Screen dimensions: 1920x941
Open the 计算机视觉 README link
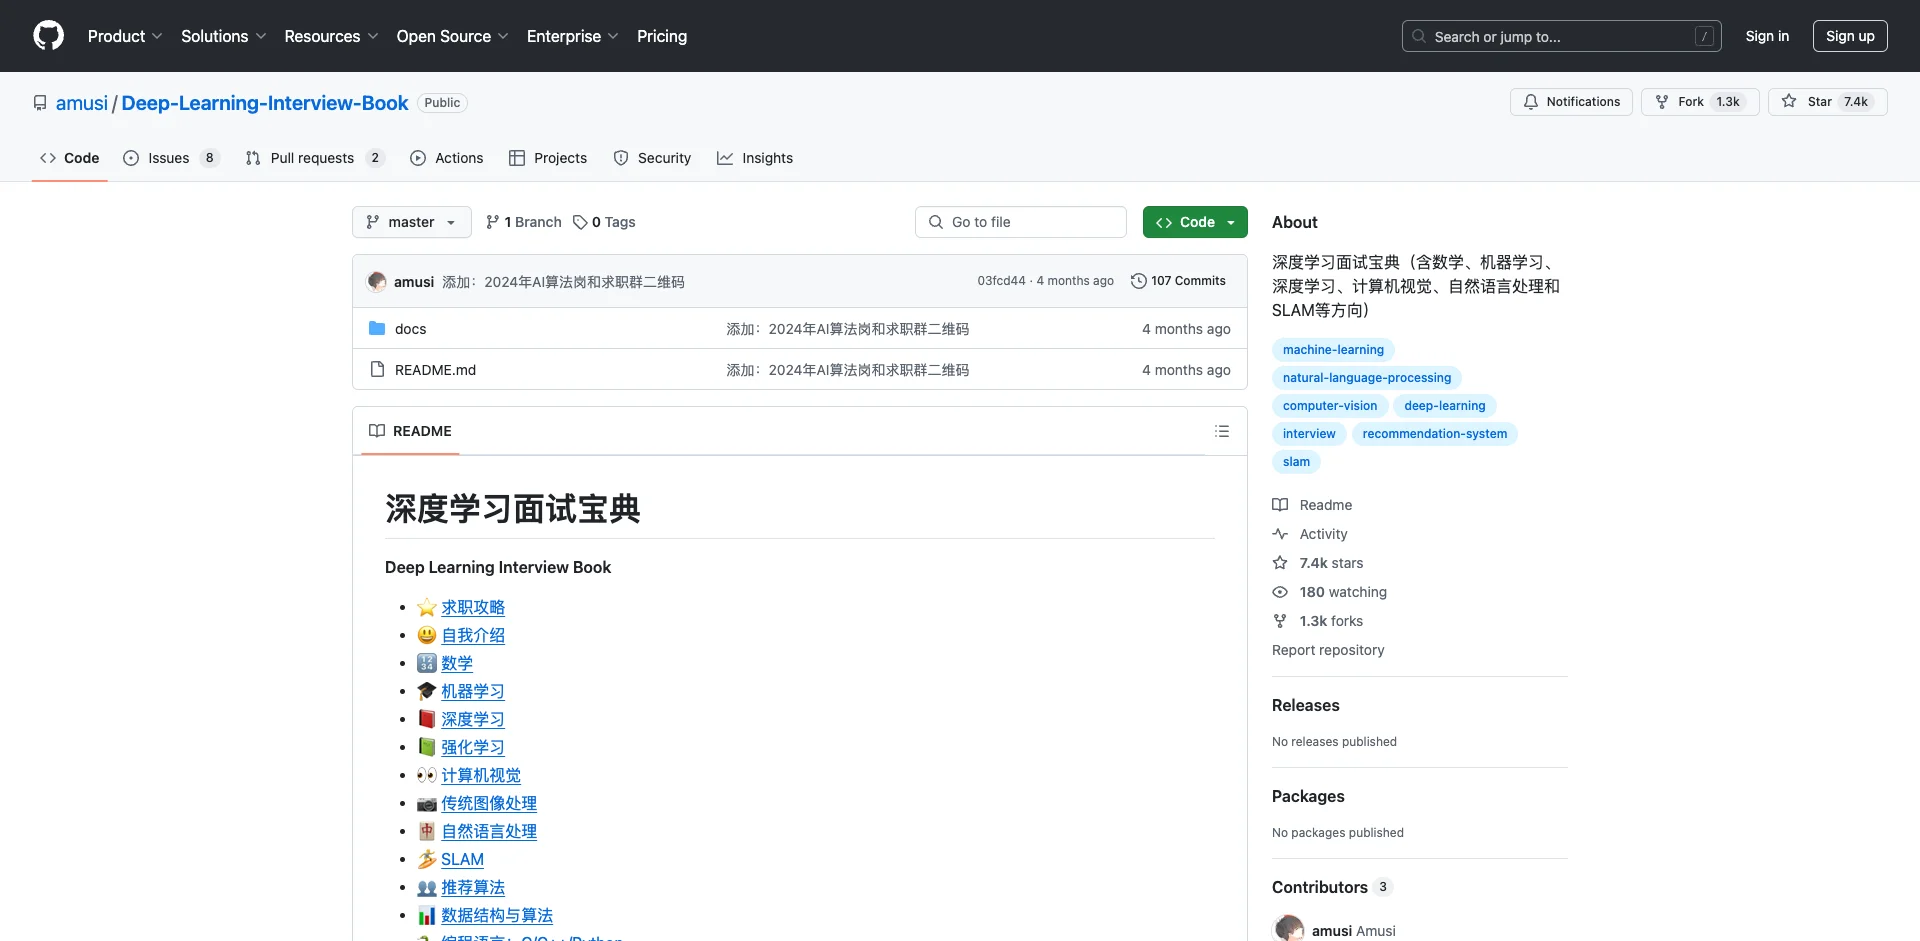click(481, 775)
